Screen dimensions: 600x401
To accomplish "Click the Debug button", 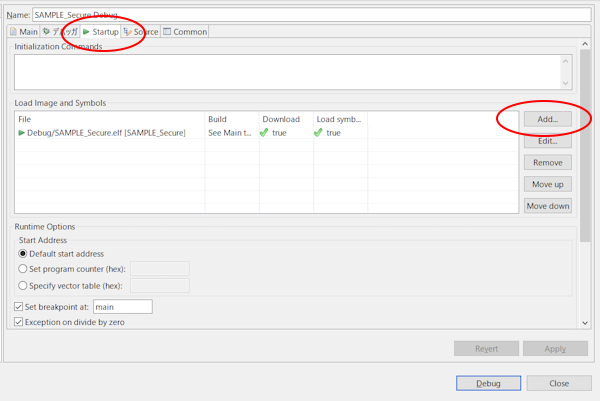I will [x=488, y=383].
